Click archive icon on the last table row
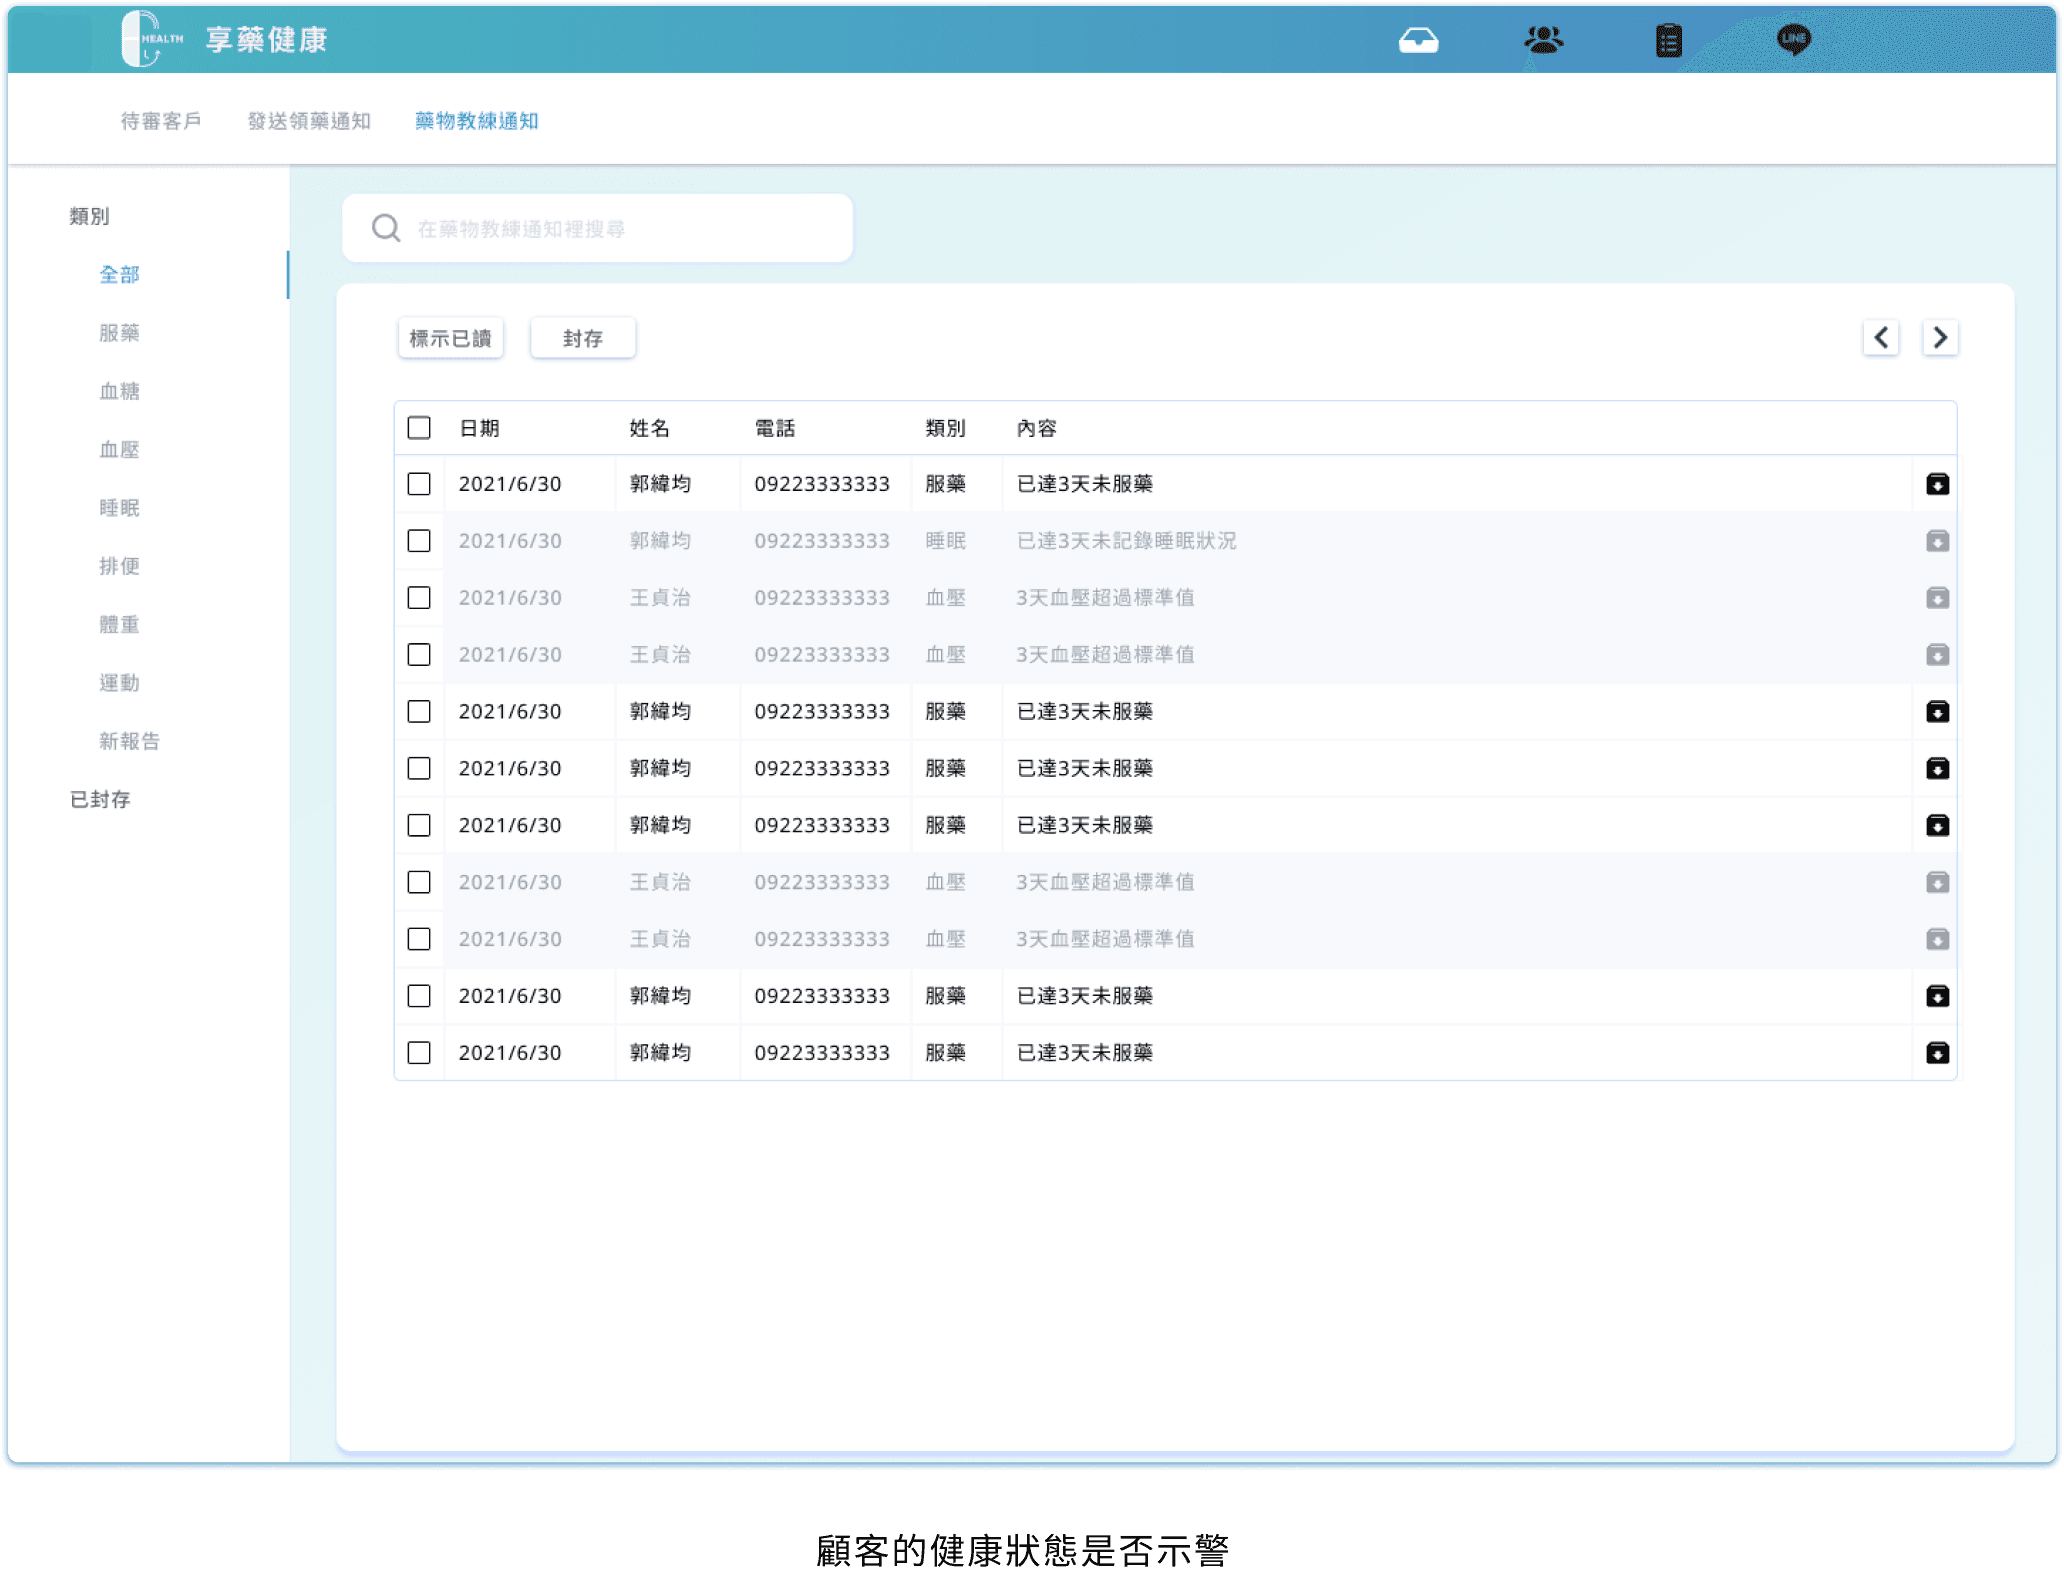The height and width of the screenshot is (1576, 2064). point(1937,1053)
